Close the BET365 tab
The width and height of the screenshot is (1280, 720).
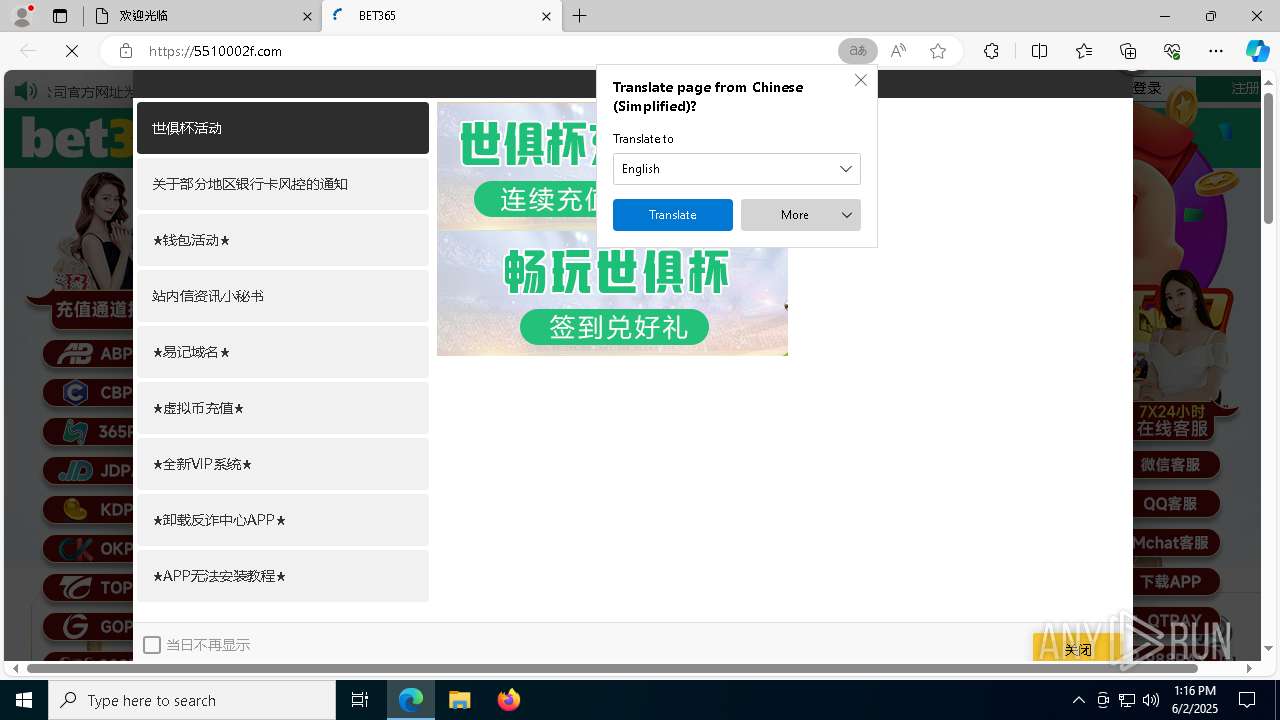pyautogui.click(x=546, y=16)
